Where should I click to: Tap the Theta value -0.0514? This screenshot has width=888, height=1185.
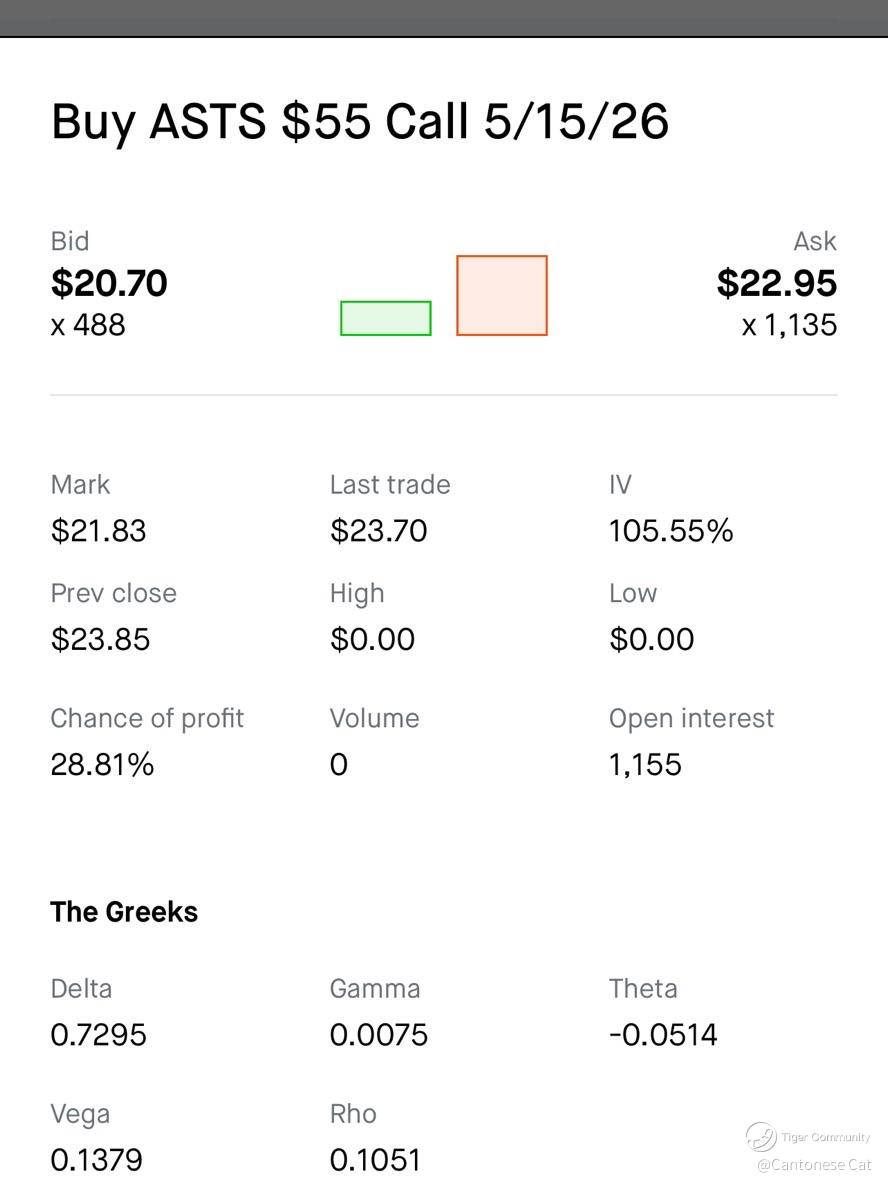point(663,1034)
